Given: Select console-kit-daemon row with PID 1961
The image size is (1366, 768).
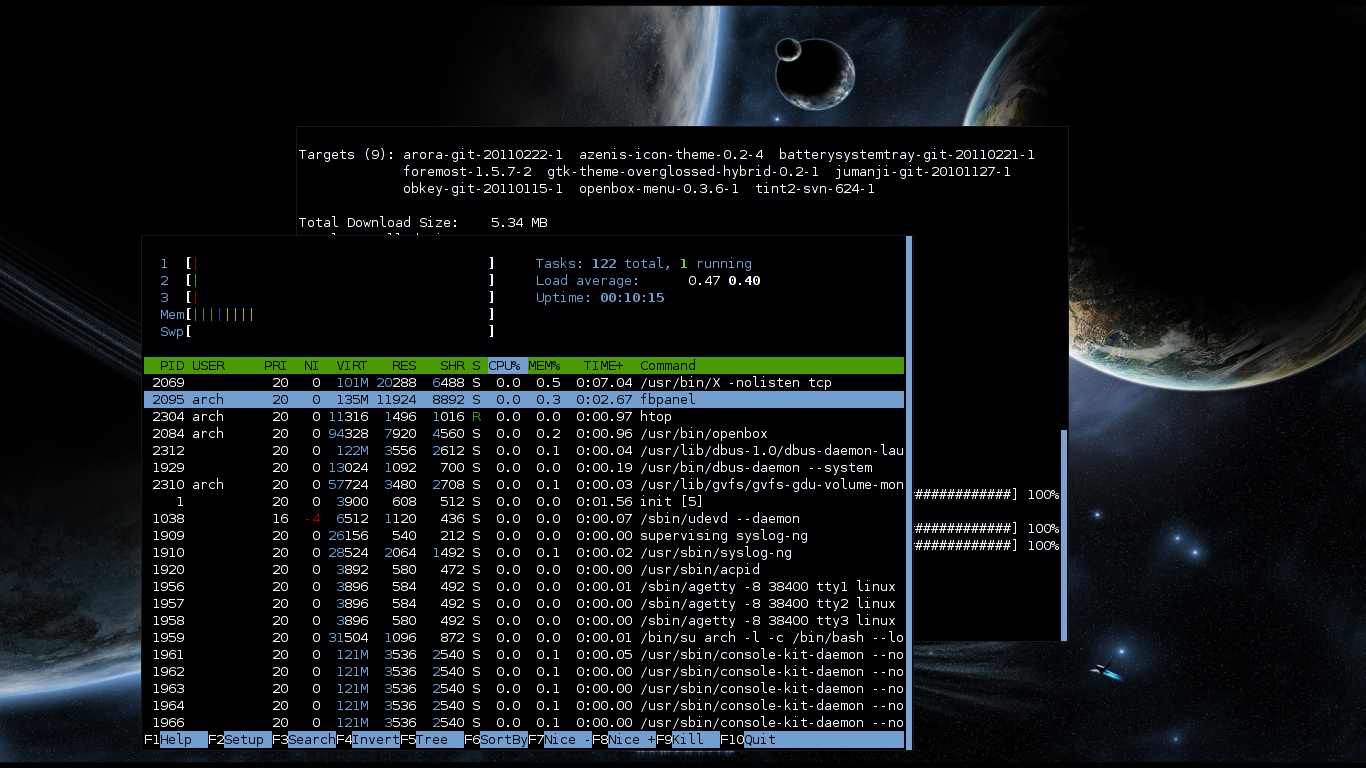Looking at the screenshot, I should (524, 655).
